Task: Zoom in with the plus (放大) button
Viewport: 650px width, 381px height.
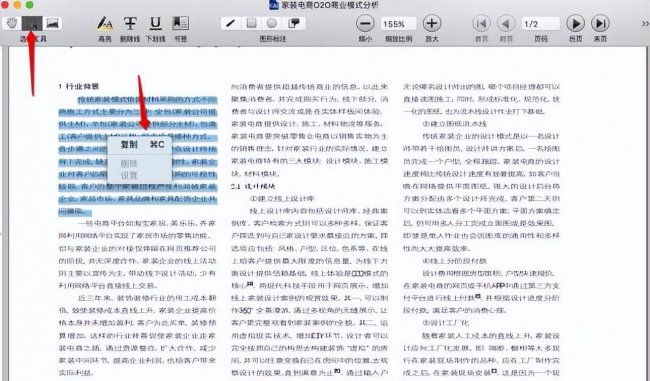Action: coord(432,24)
